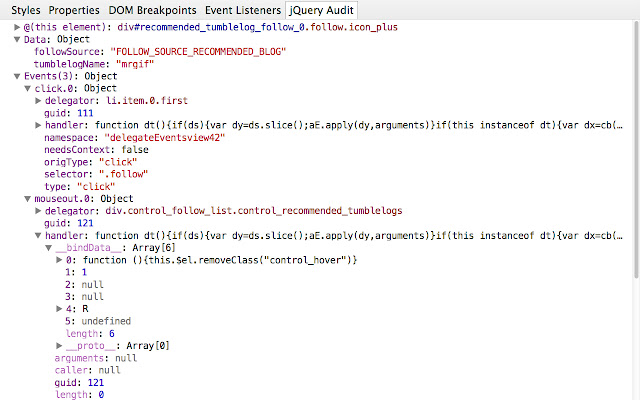Click the selector value ".follow"
Viewport: 640px width, 400px height.
click(123, 174)
